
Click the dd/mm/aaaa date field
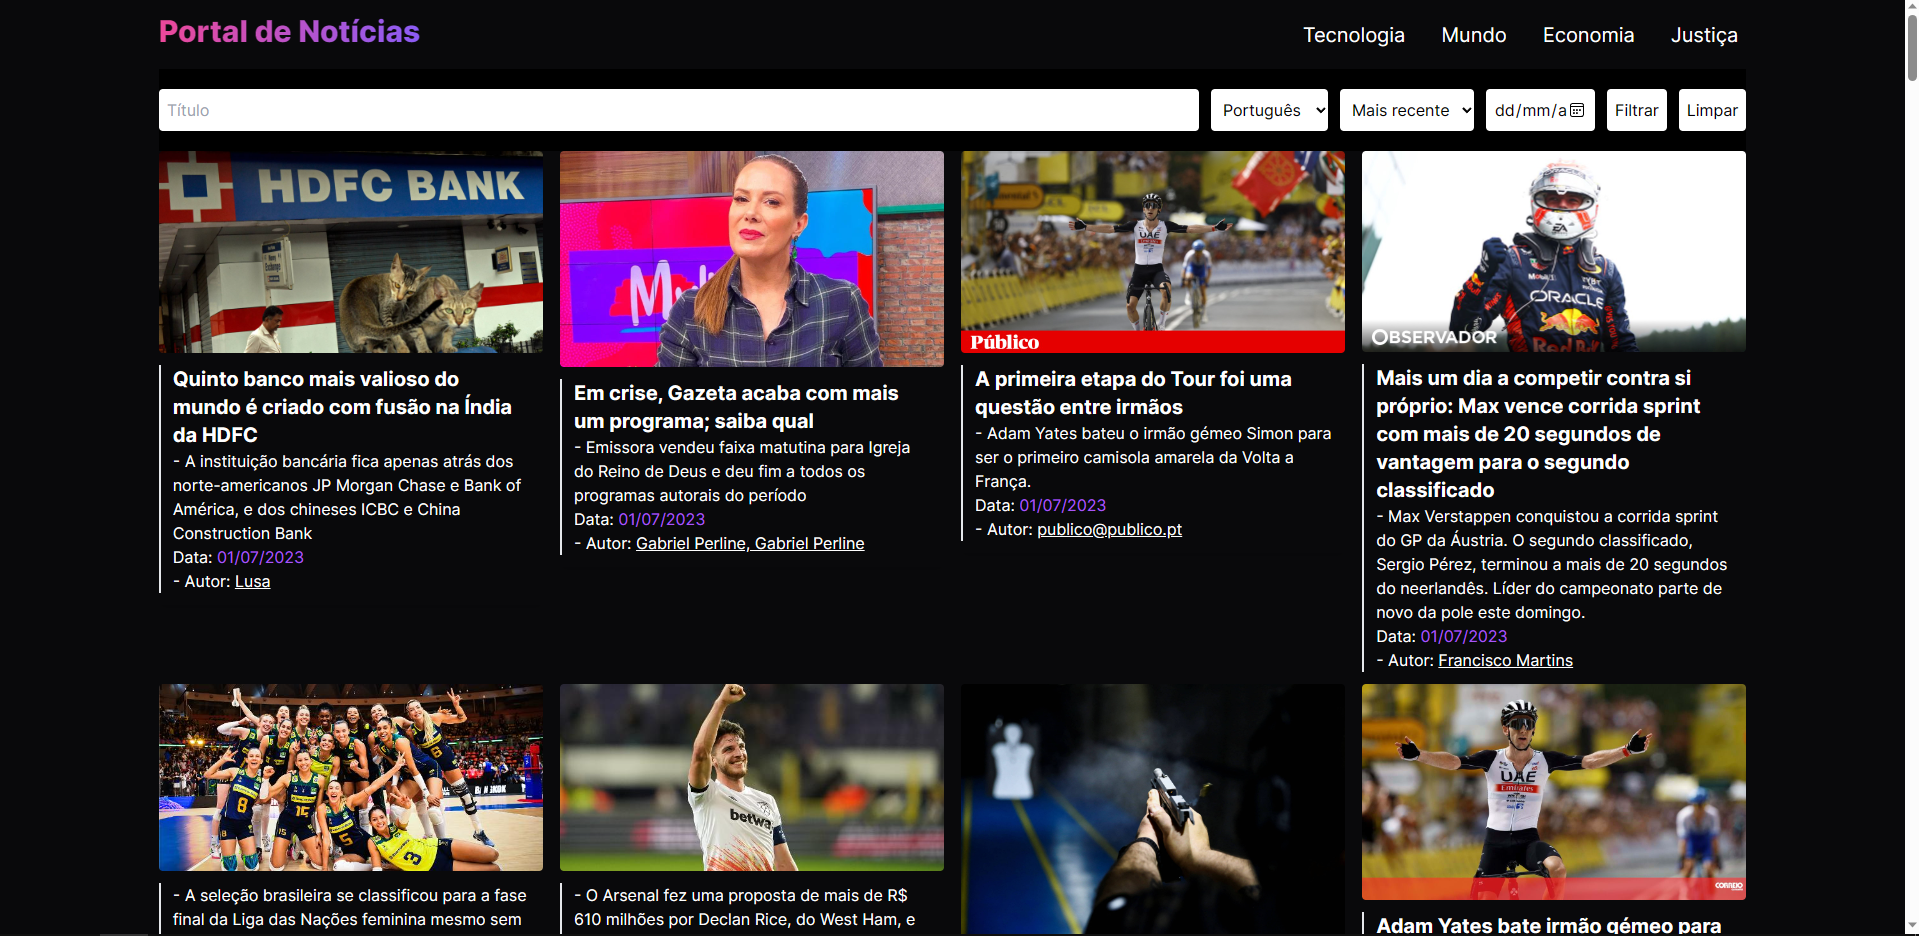coord(1540,110)
